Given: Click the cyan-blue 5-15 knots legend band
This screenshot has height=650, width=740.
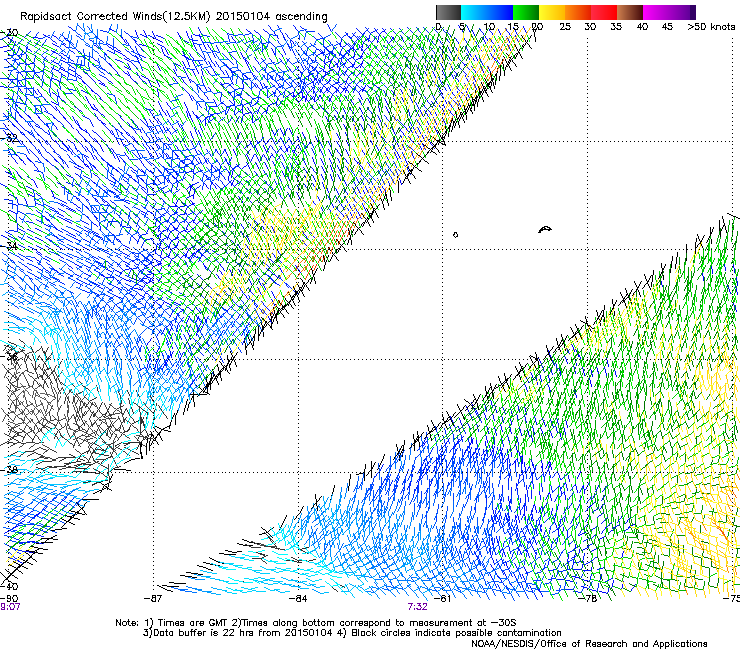Looking at the screenshot, I should [x=487, y=12].
